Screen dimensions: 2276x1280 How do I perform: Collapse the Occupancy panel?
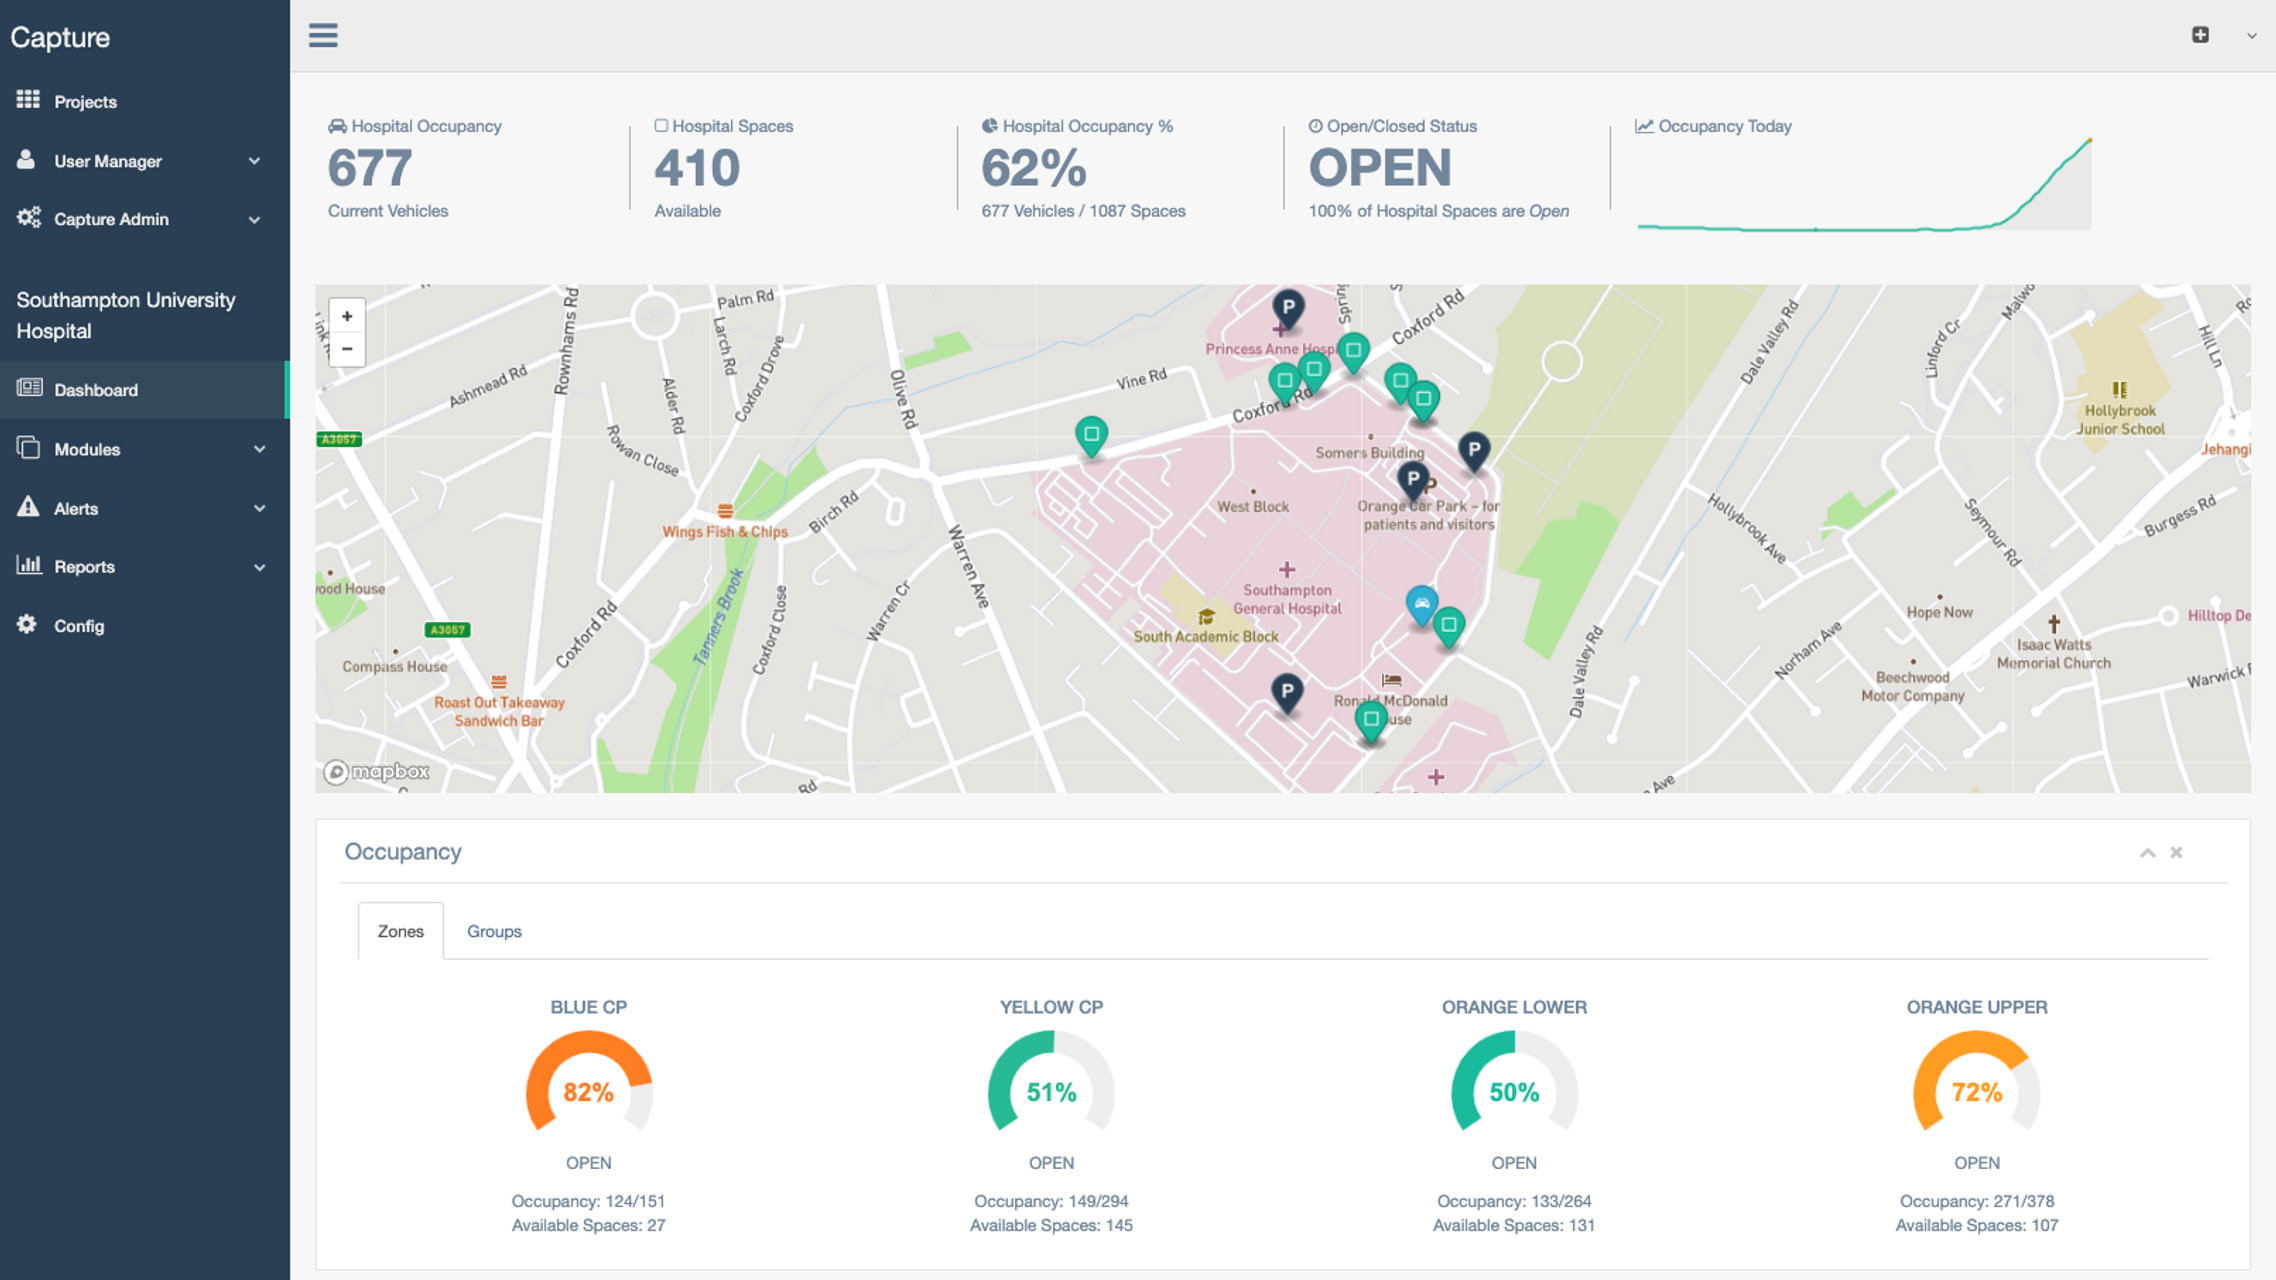pos(2147,852)
